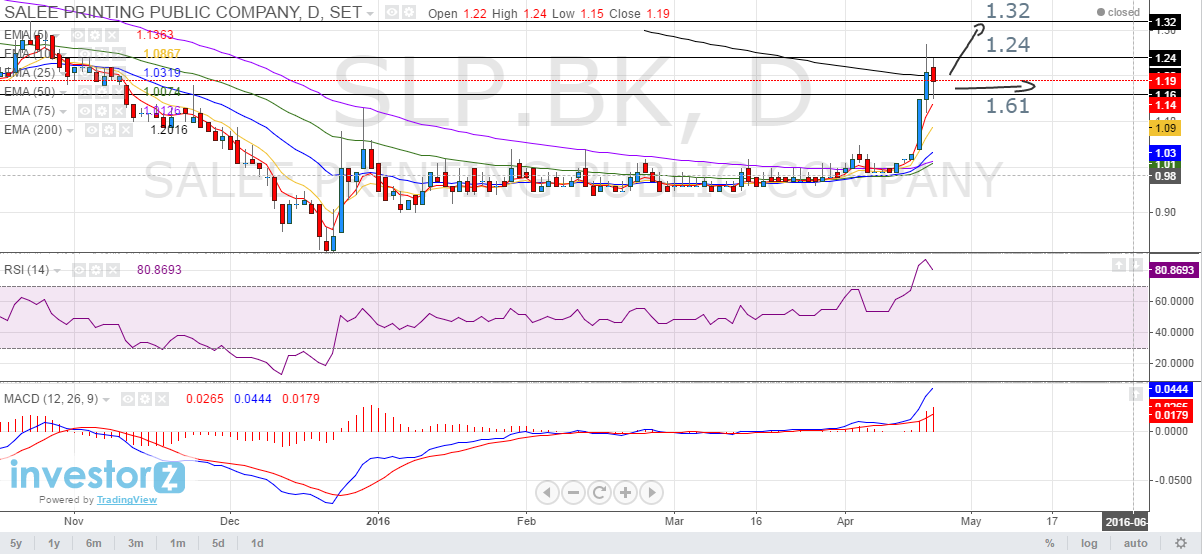Remove EMA (200) indicator with X icon
1202x554 pixels.
tap(124, 130)
